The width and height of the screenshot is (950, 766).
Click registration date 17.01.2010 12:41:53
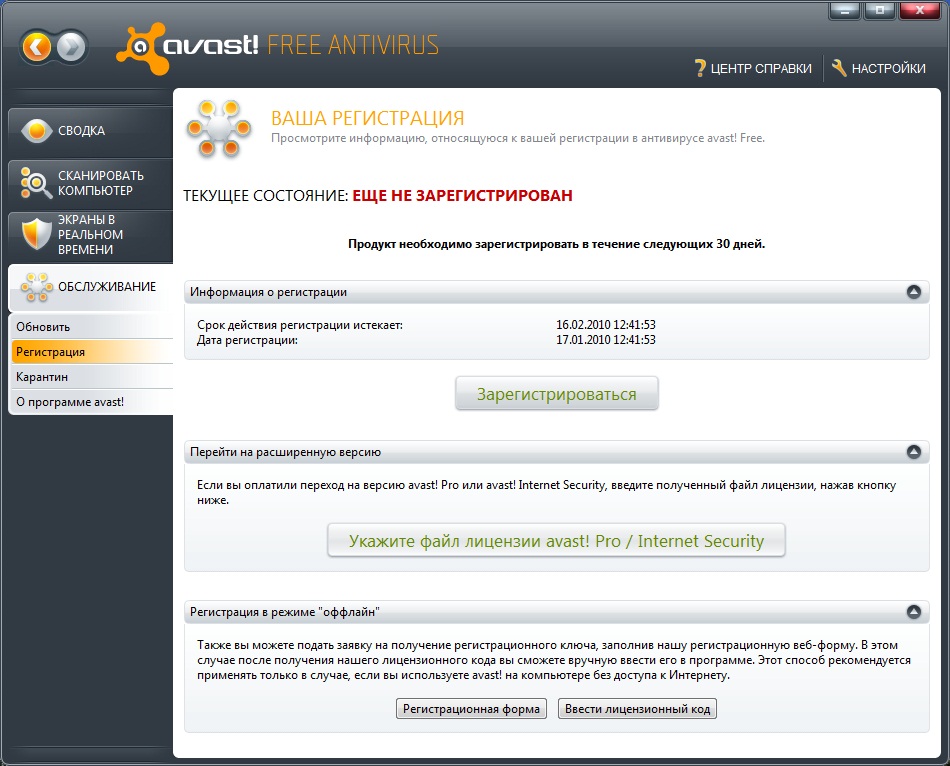[x=606, y=340]
